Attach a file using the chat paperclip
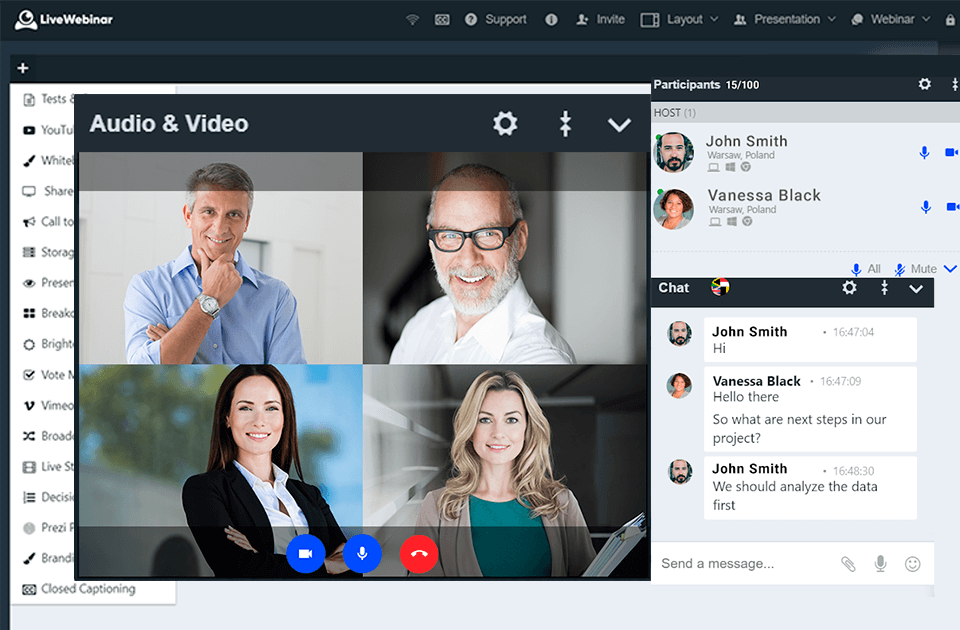Image resolution: width=960 pixels, height=630 pixels. pyautogui.click(x=848, y=563)
